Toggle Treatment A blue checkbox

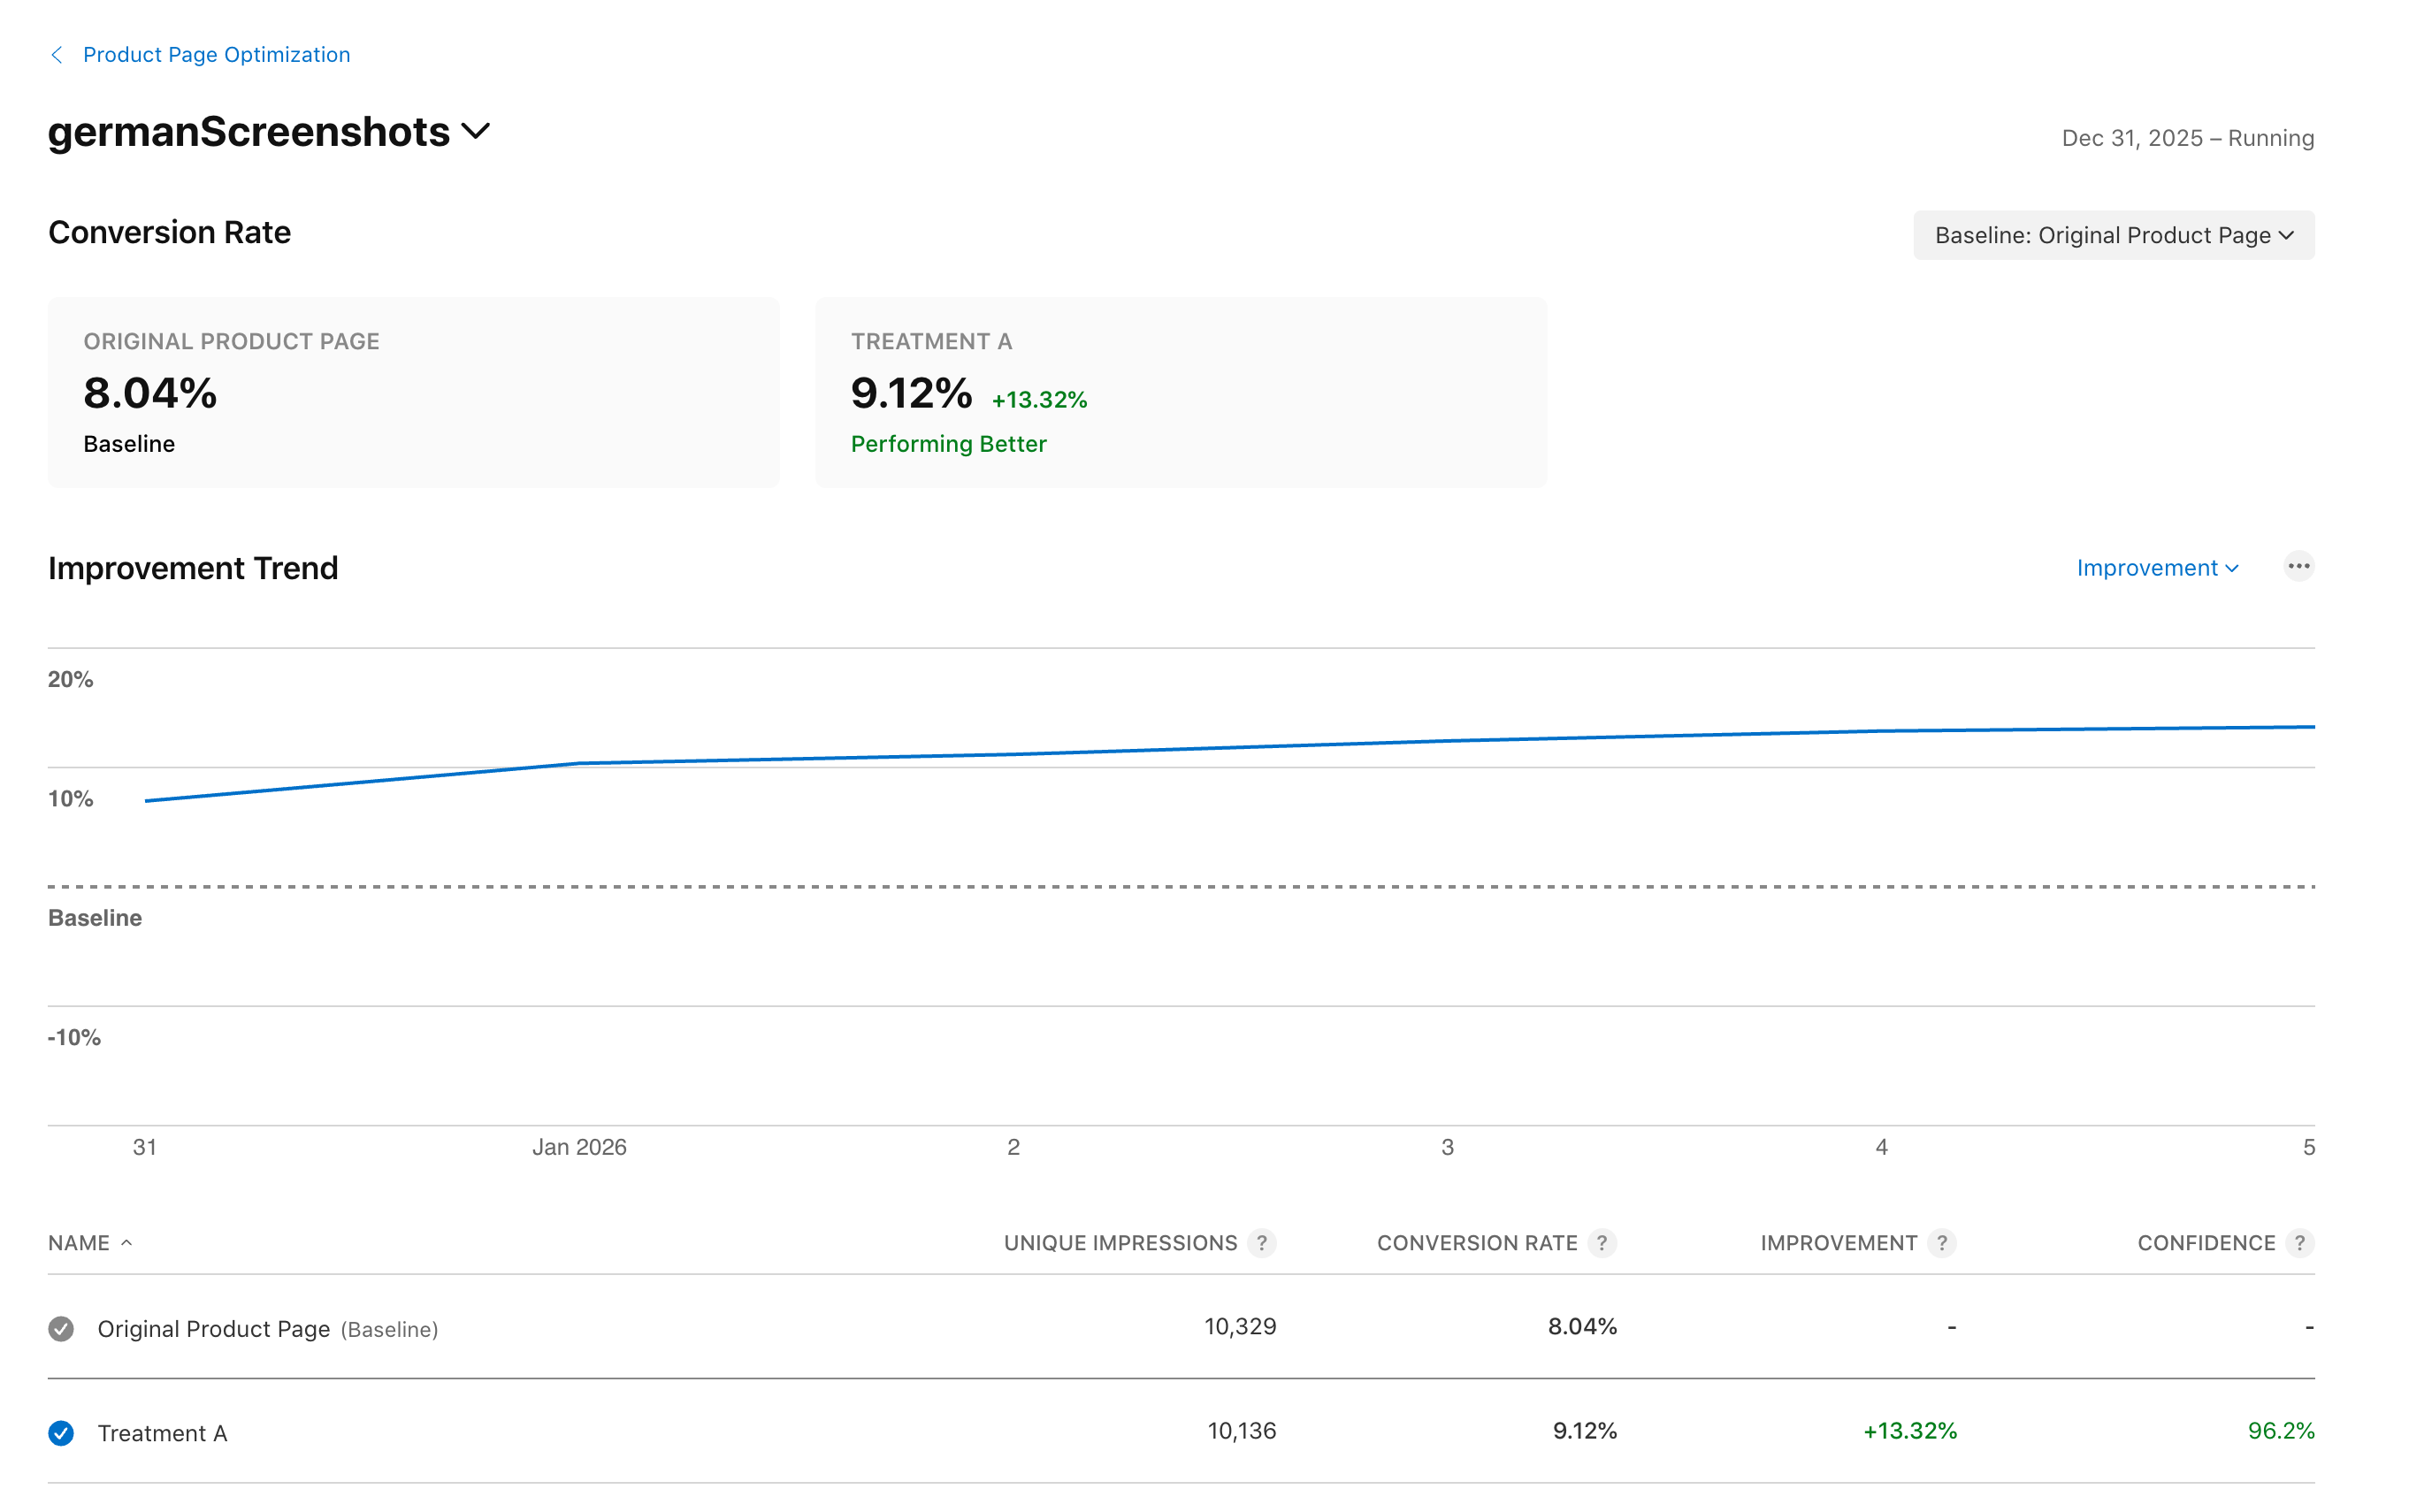[61, 1433]
